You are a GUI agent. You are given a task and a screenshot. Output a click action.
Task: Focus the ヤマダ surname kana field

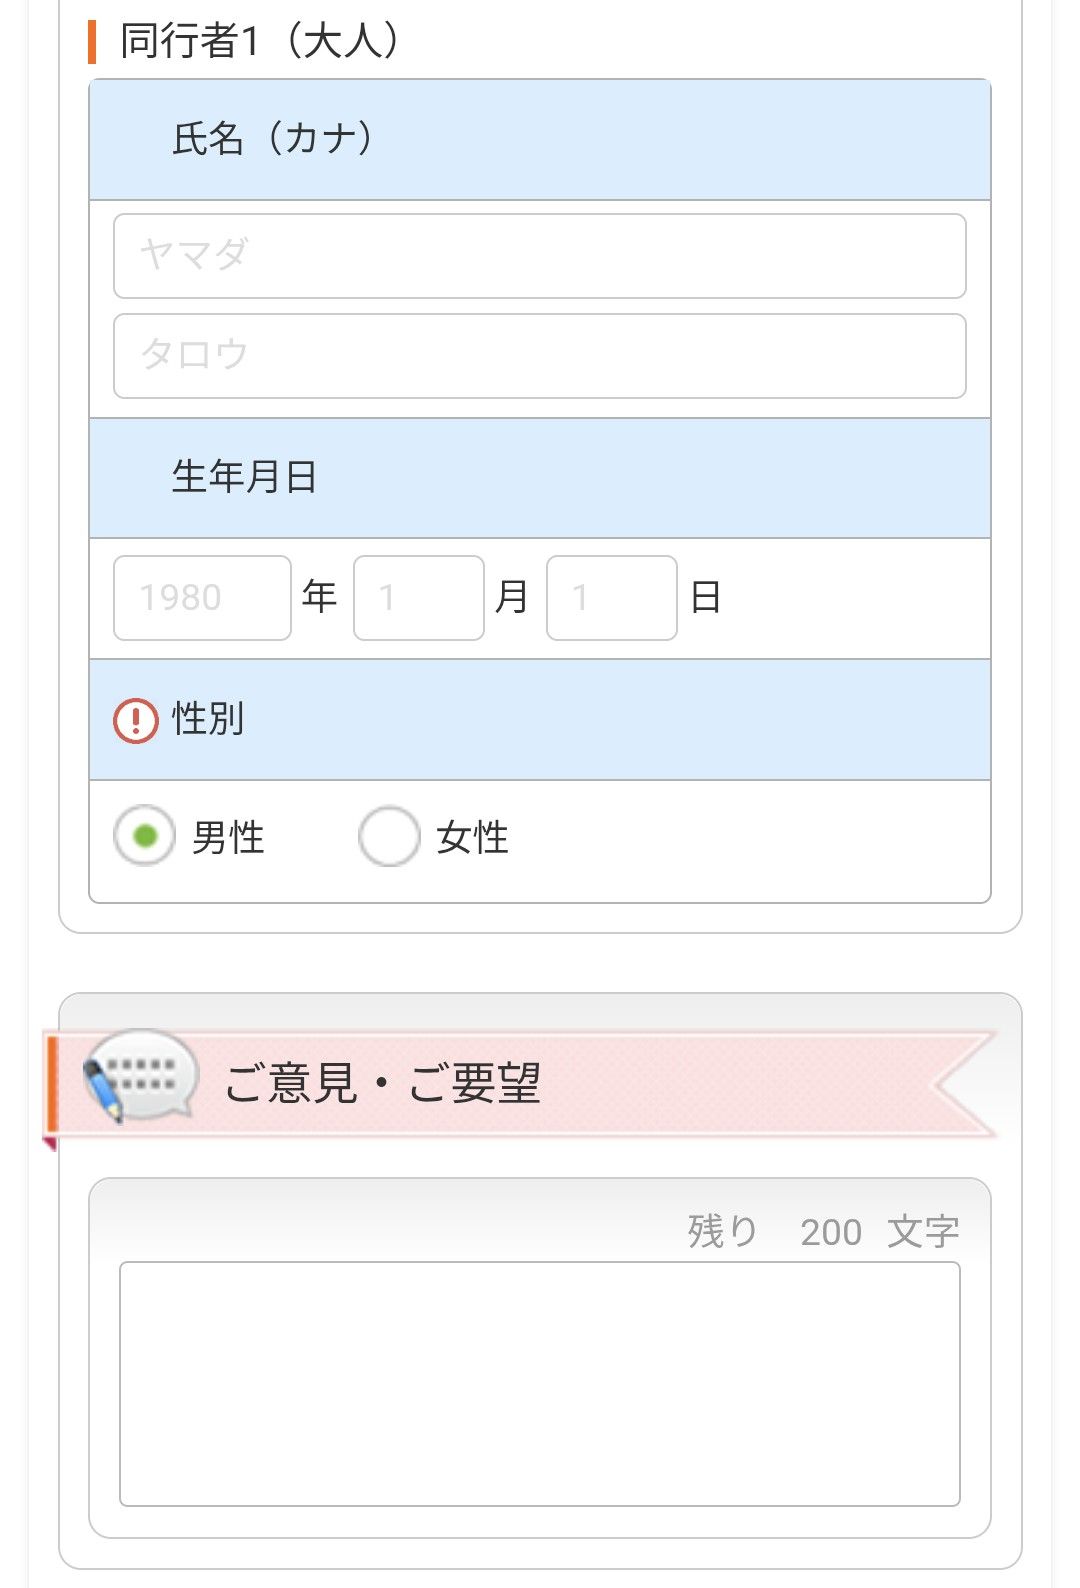(x=540, y=256)
